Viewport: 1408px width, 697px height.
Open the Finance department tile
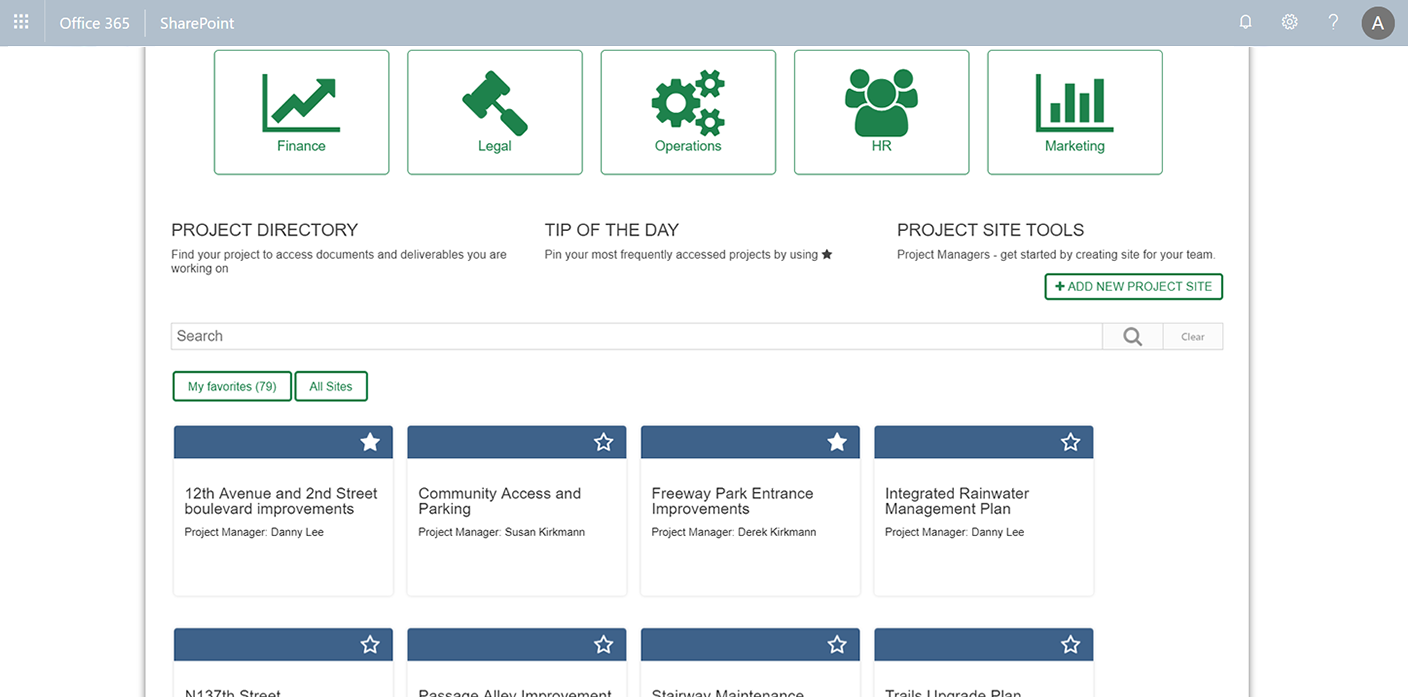coord(301,112)
